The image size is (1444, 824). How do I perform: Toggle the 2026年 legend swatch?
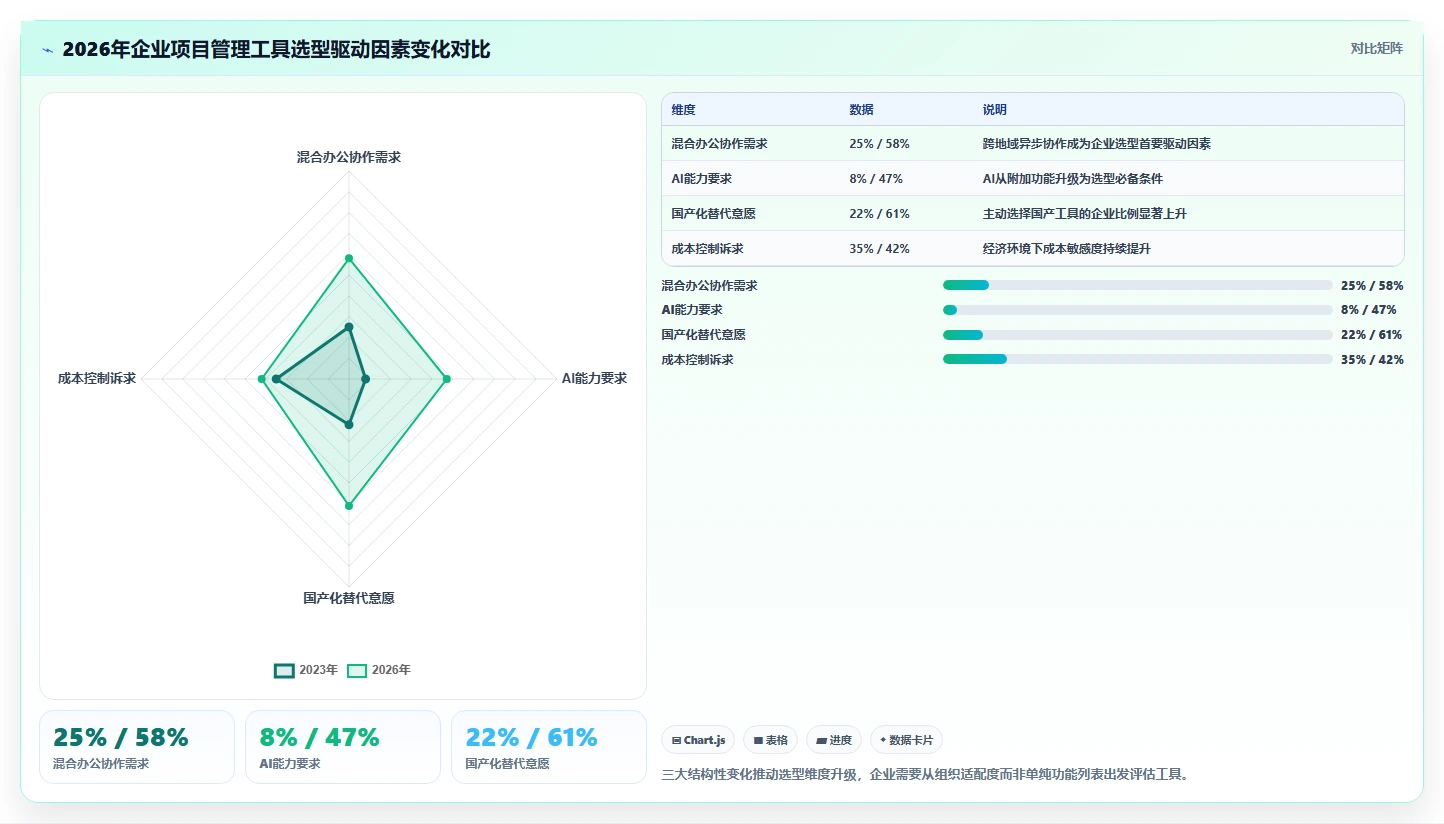coord(357,670)
